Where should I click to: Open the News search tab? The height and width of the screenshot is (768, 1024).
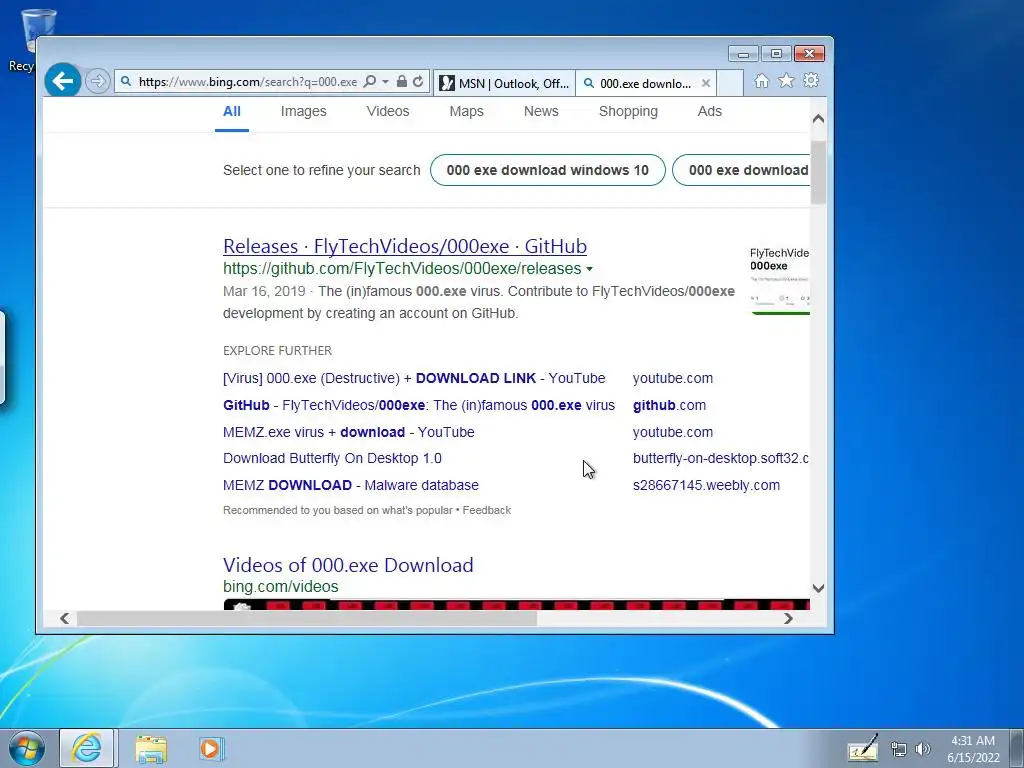point(541,112)
